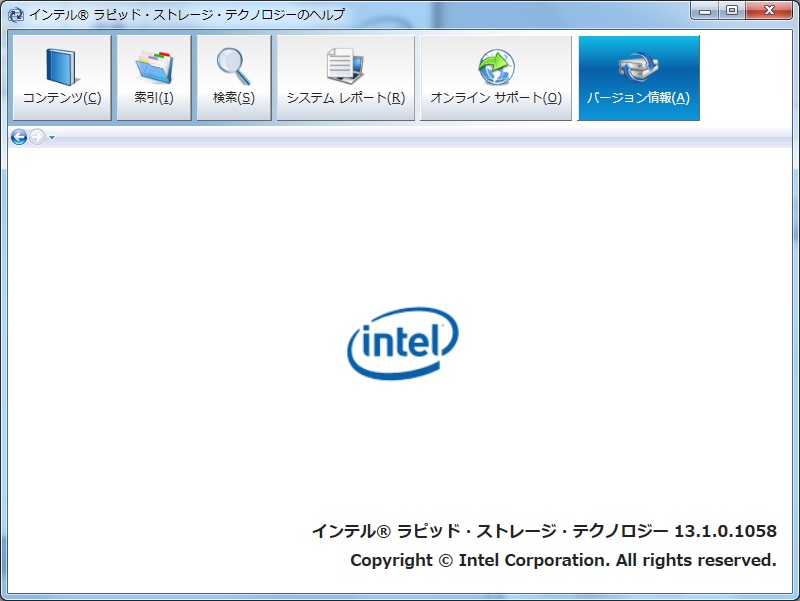Click the Copyright © Intel Corporation line
The width and height of the screenshot is (800, 601).
tap(563, 560)
